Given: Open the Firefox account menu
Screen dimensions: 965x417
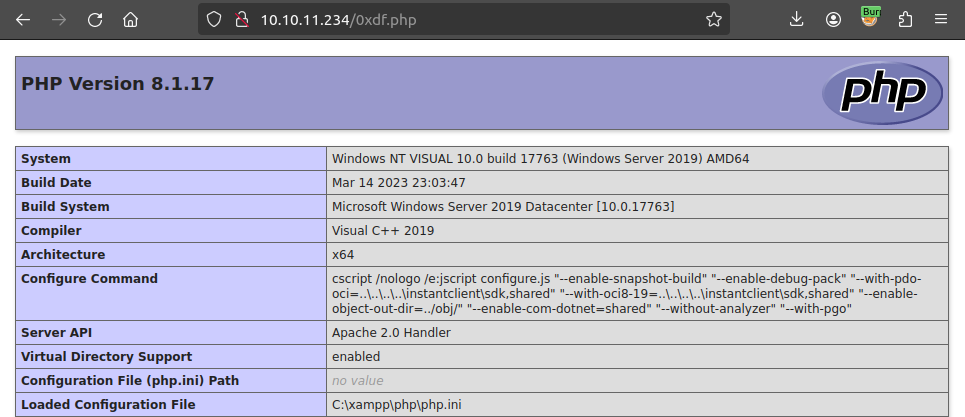Looking at the screenshot, I should (x=833, y=19).
